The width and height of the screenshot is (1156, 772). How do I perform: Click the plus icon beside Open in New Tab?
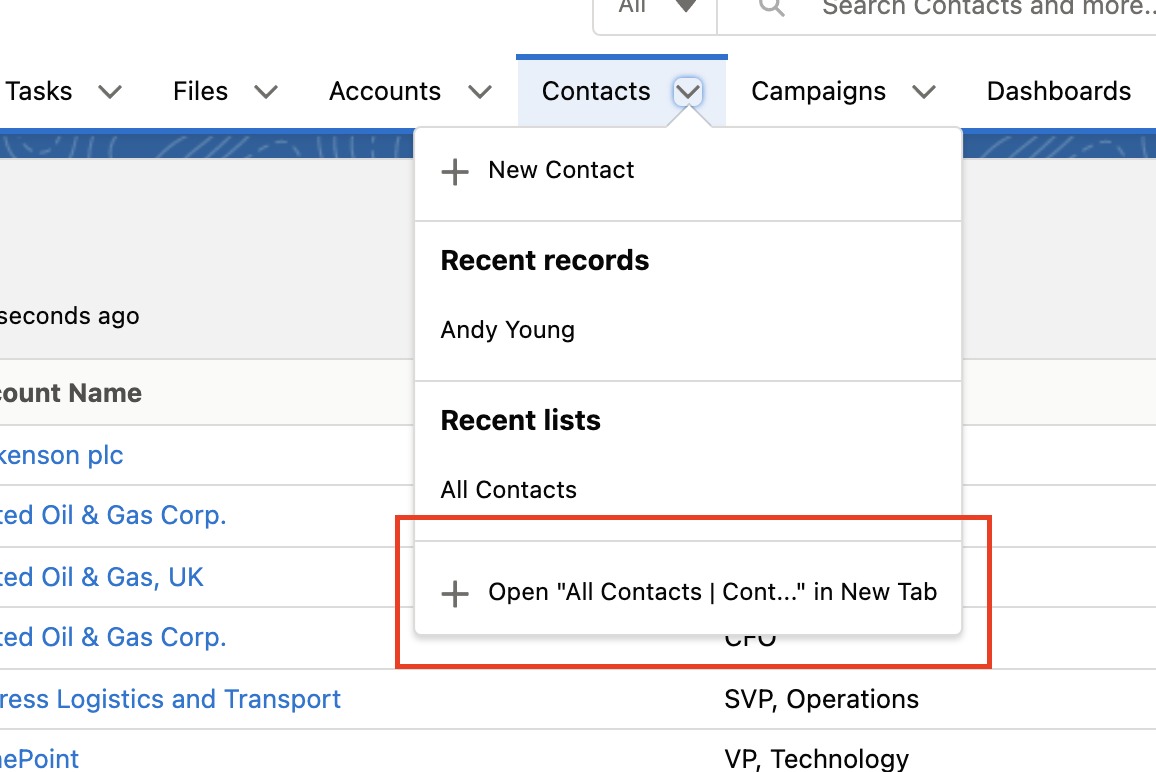point(455,594)
